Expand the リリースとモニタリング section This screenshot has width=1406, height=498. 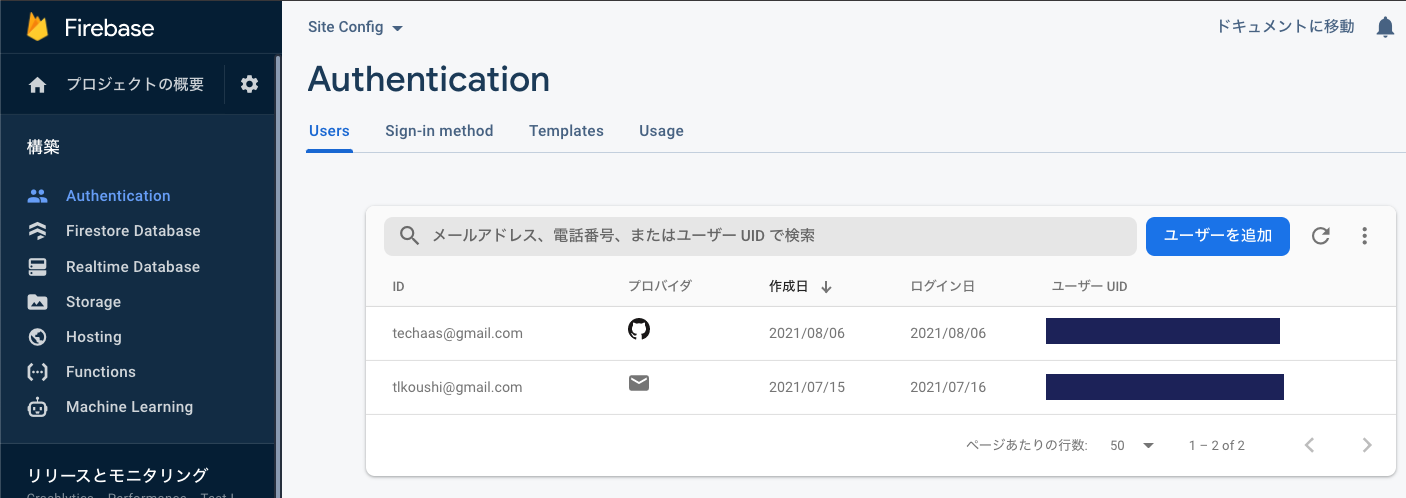coord(117,475)
